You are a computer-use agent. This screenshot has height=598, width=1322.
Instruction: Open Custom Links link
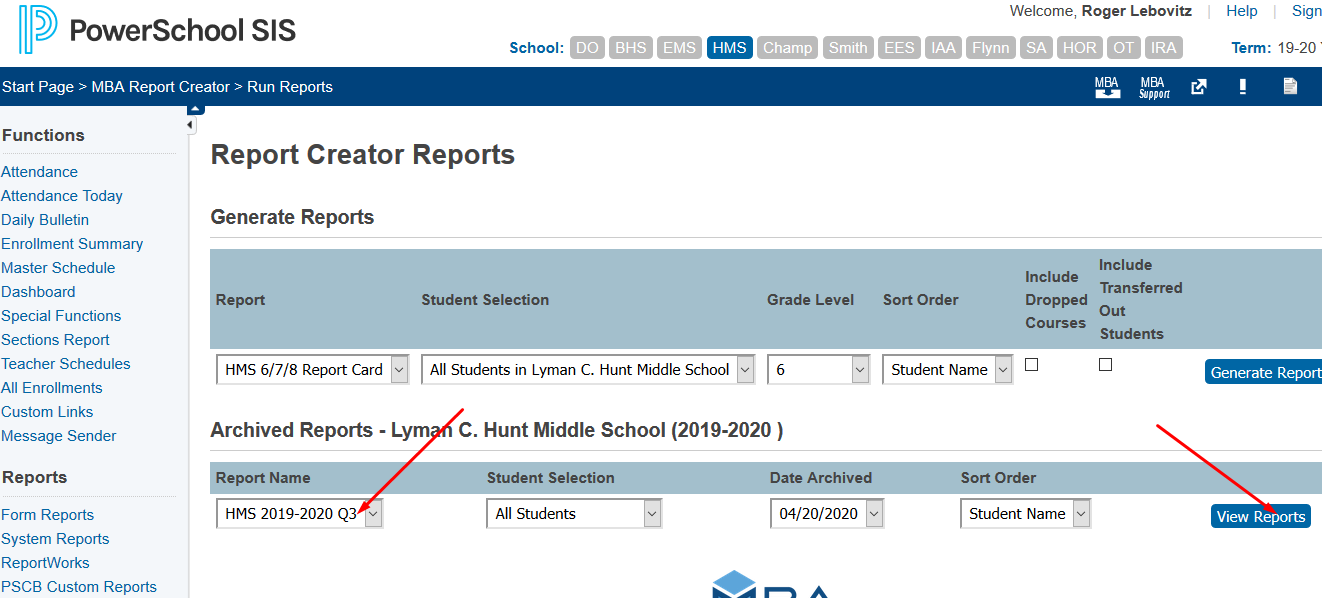point(47,412)
